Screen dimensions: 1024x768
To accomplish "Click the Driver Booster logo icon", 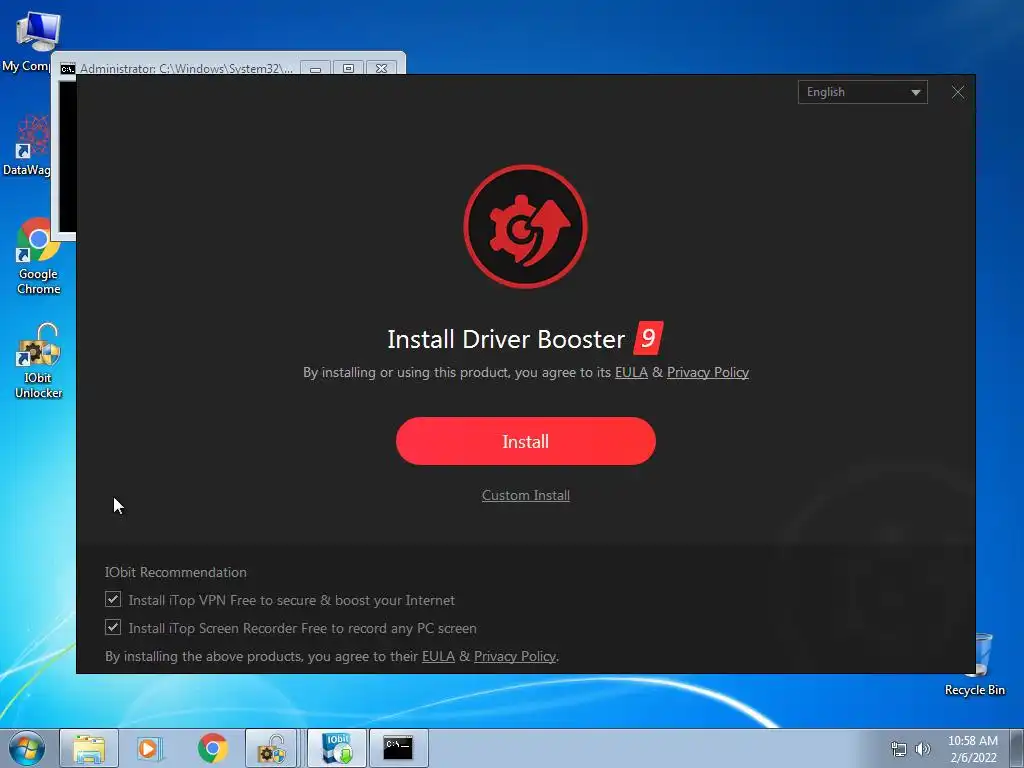I will point(525,226).
